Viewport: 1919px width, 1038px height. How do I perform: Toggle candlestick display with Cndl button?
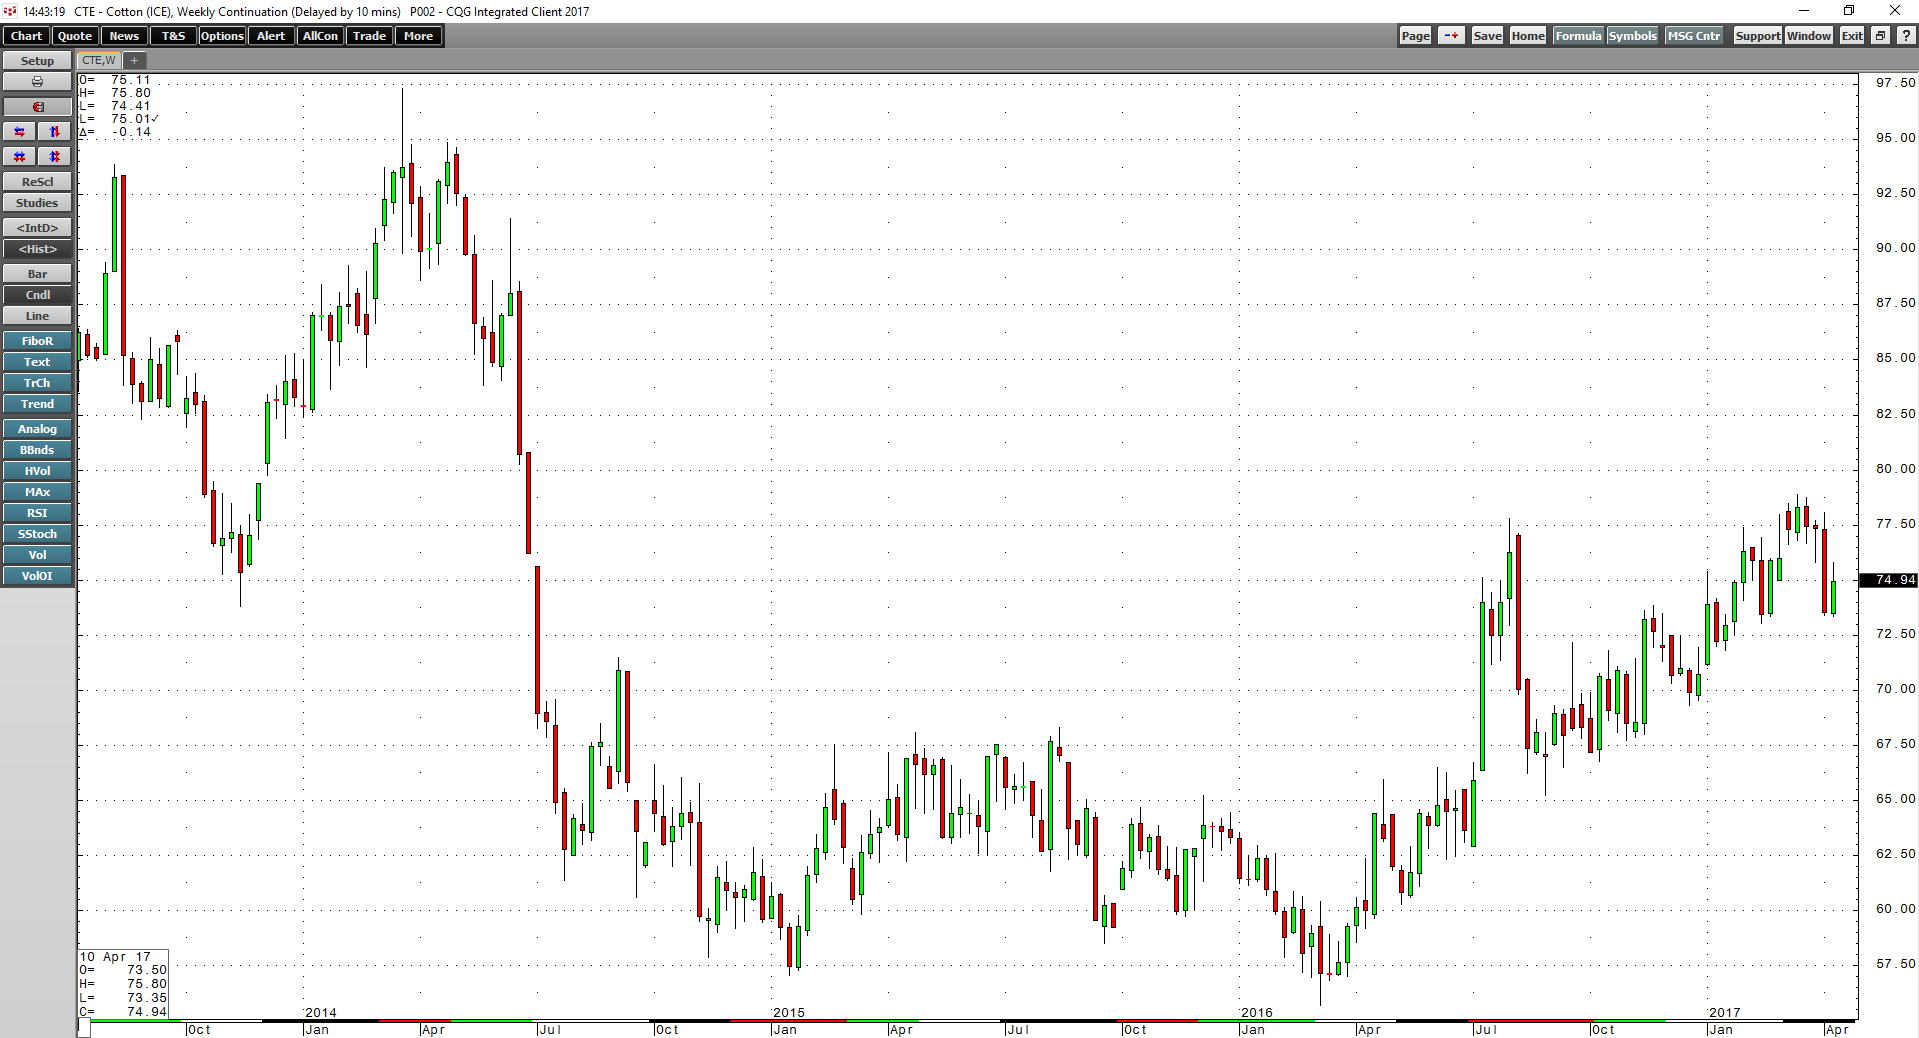click(37, 294)
